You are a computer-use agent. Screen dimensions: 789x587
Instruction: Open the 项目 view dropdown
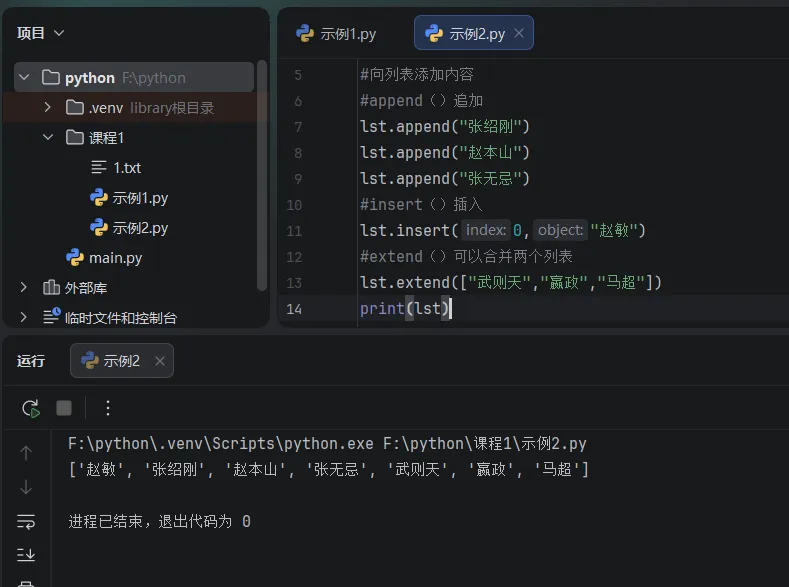tap(40, 33)
